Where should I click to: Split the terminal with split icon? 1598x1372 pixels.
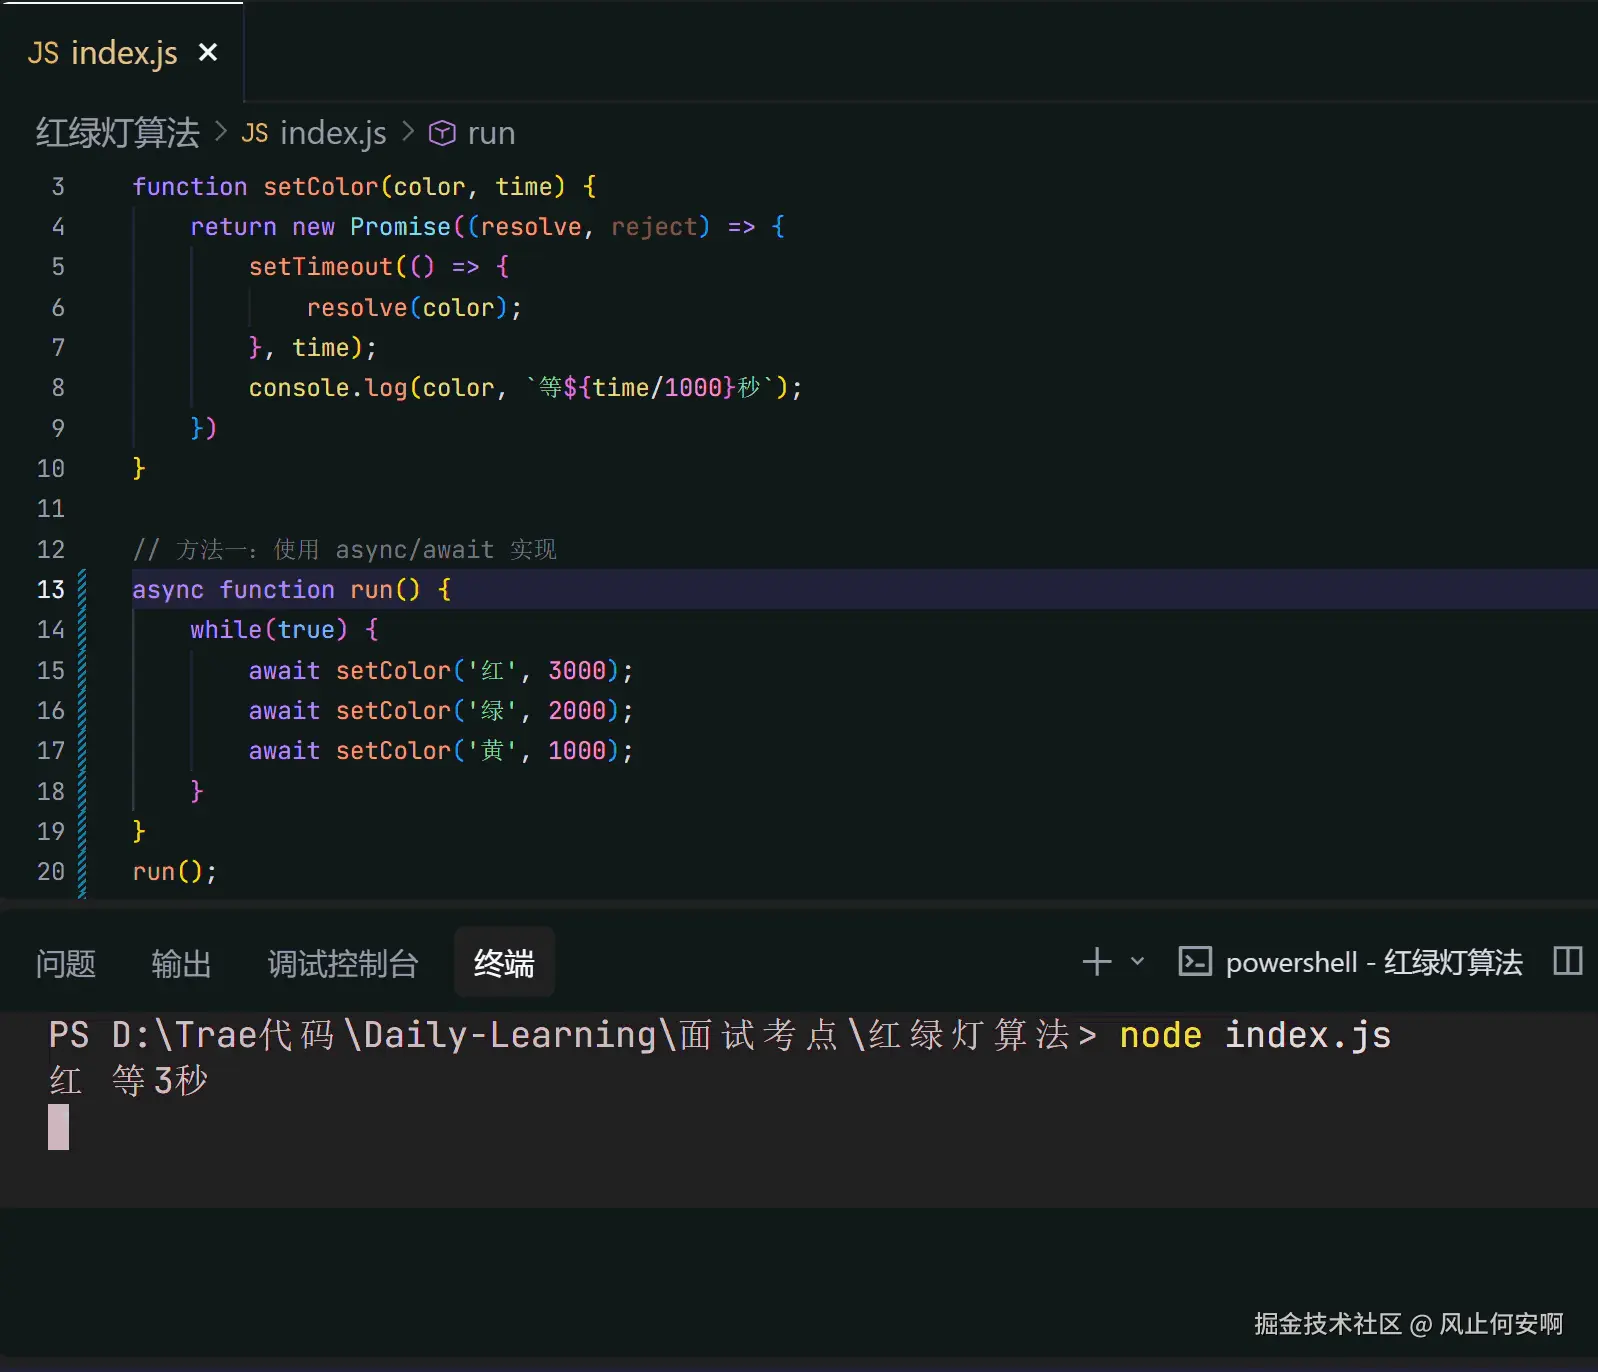[x=1567, y=961]
